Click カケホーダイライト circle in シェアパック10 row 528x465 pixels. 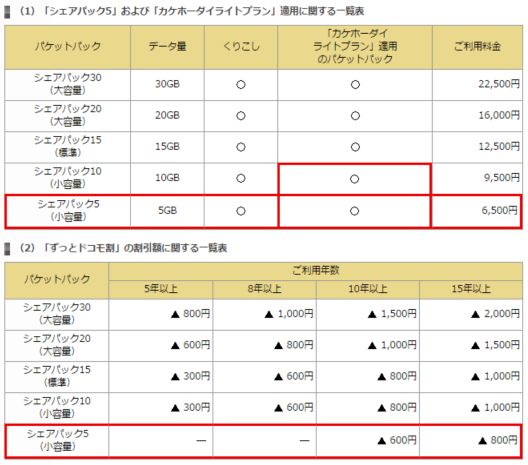click(x=355, y=179)
